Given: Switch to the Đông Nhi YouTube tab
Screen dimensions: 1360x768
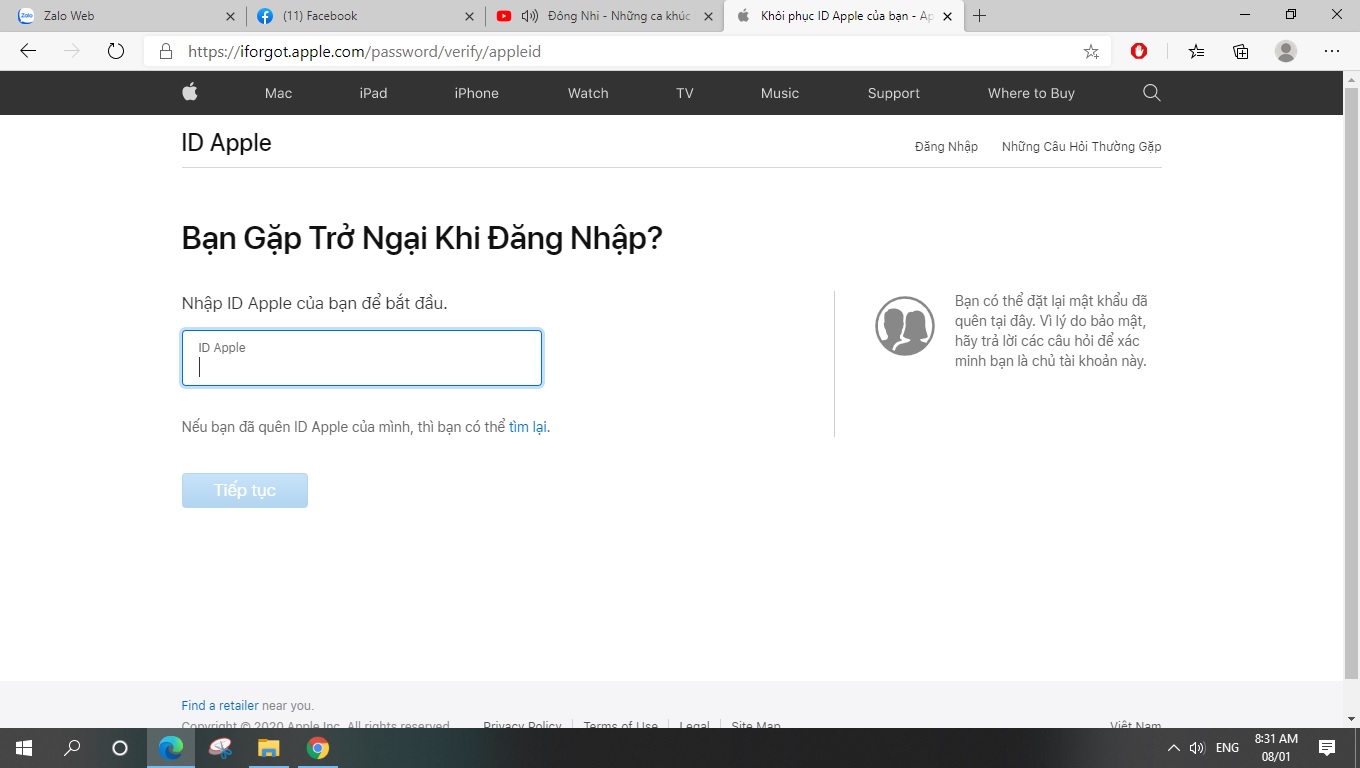Looking at the screenshot, I should [604, 16].
